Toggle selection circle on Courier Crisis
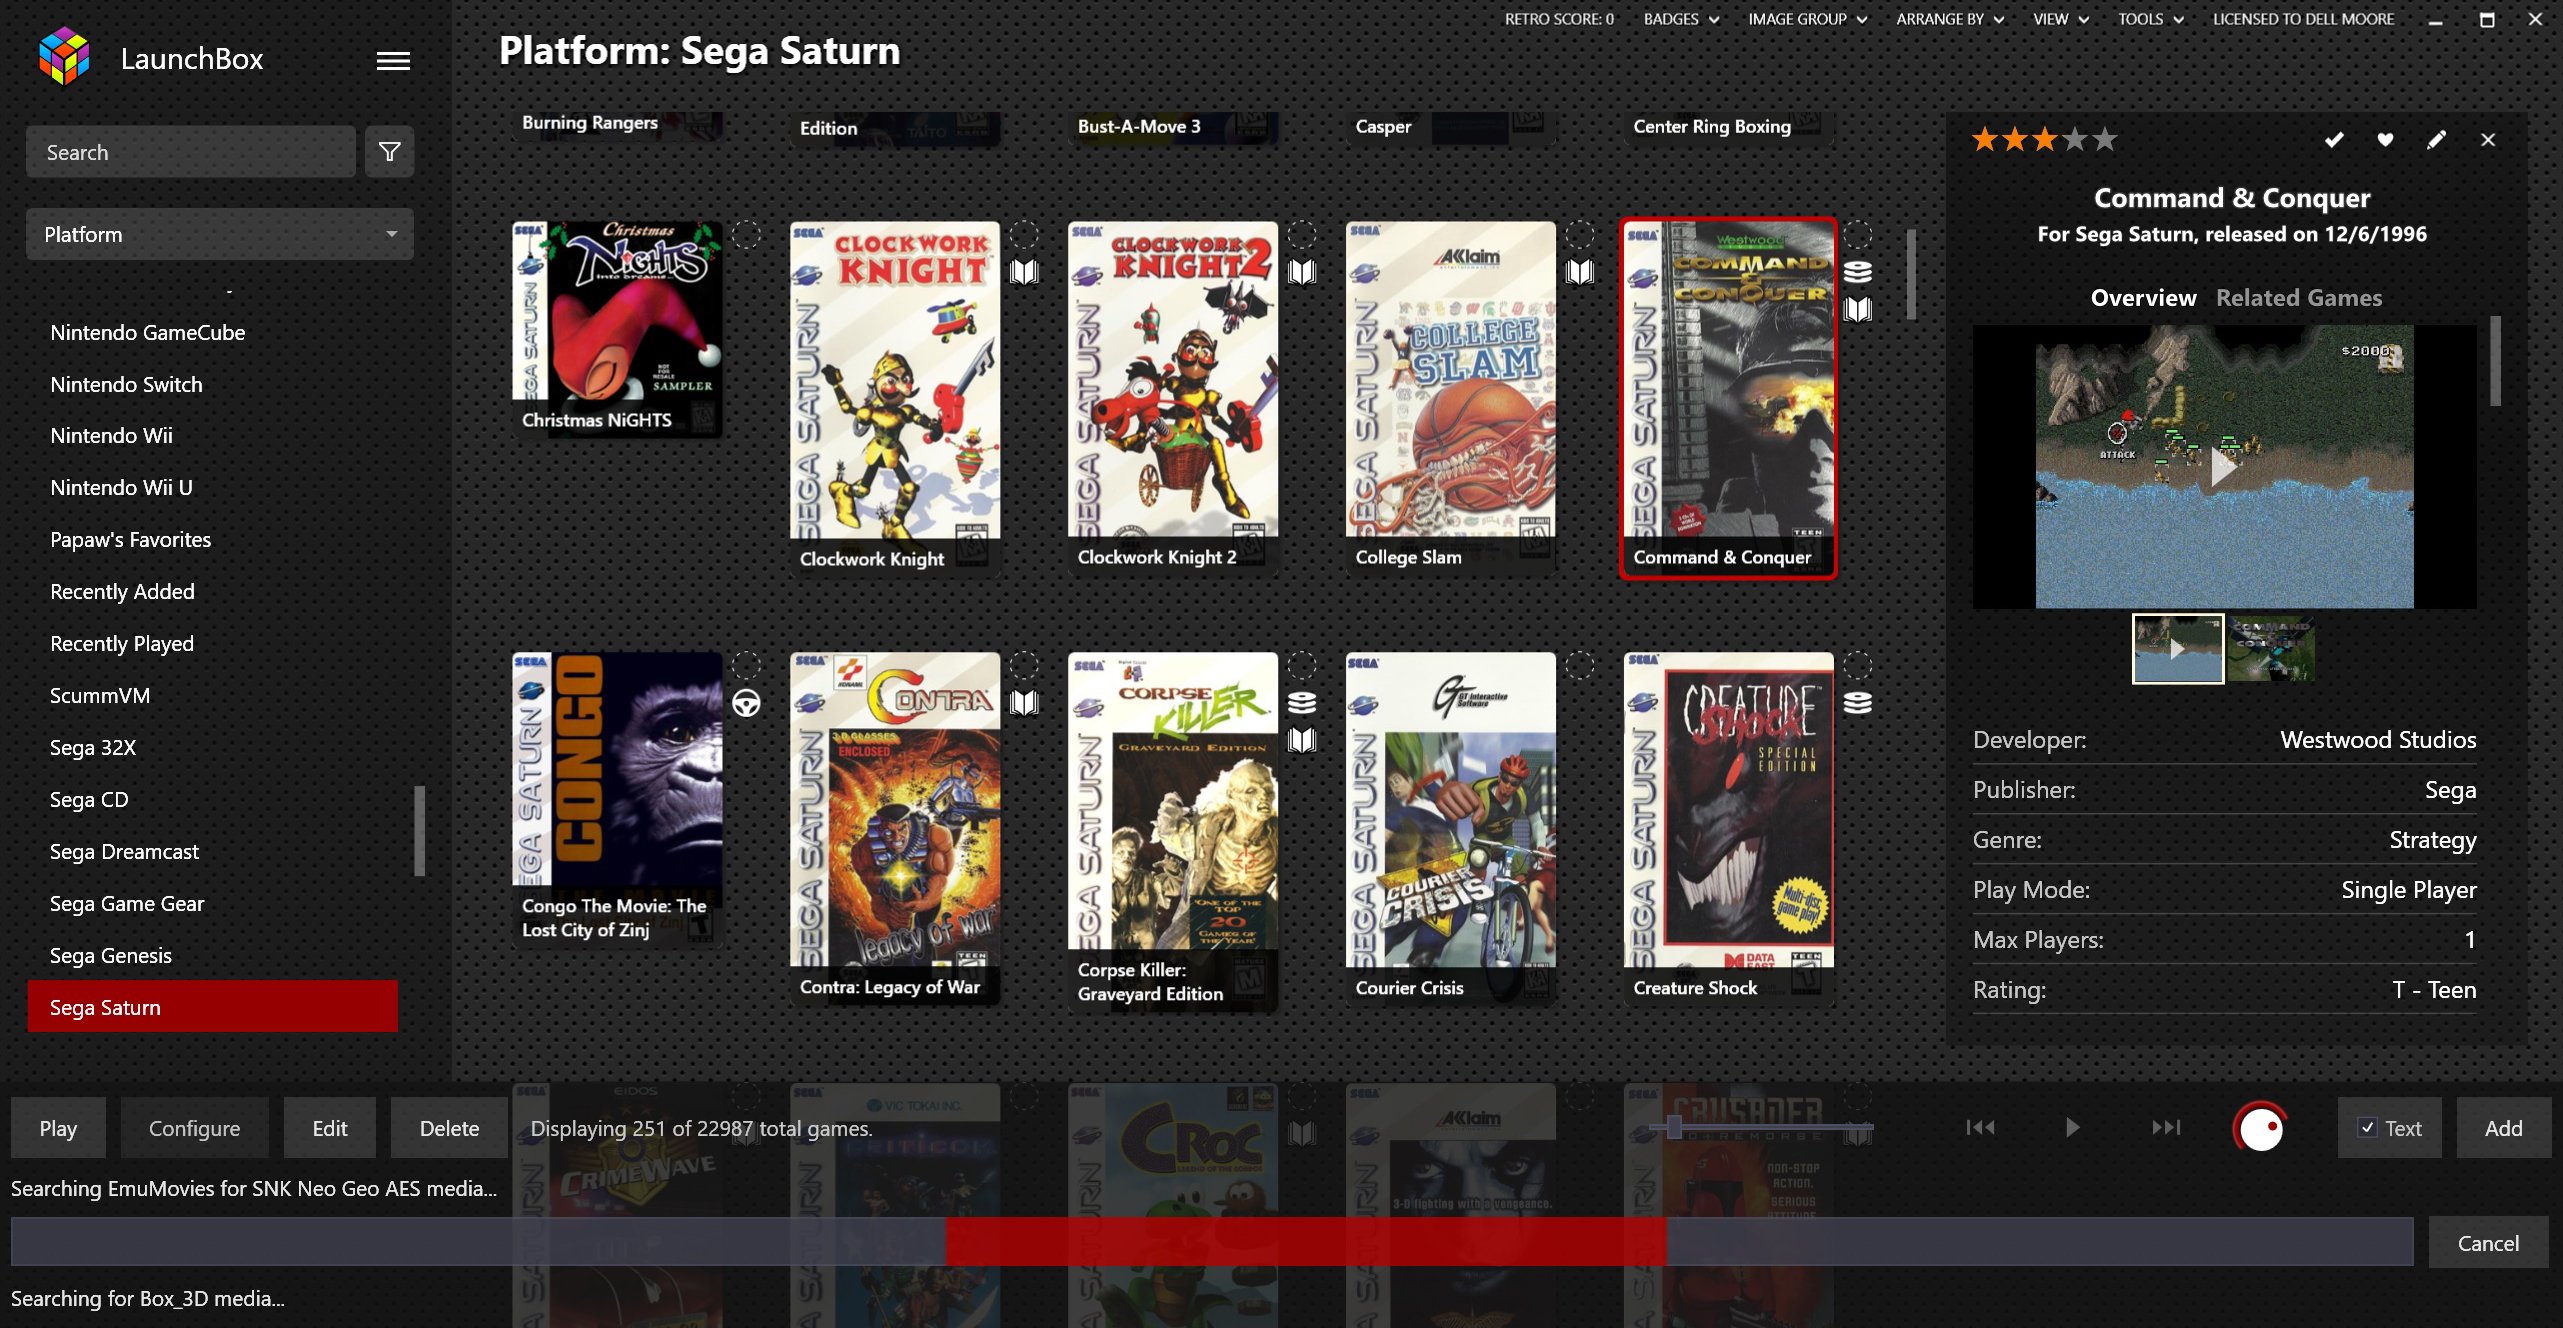The width and height of the screenshot is (2563, 1328). tap(1580, 665)
